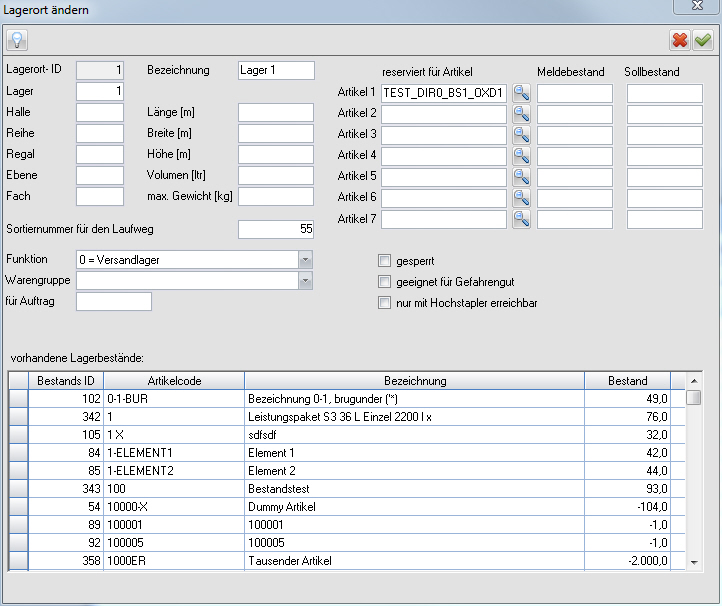
Task: Click Meldebestand field for Artikel 4
Action: click(575, 157)
